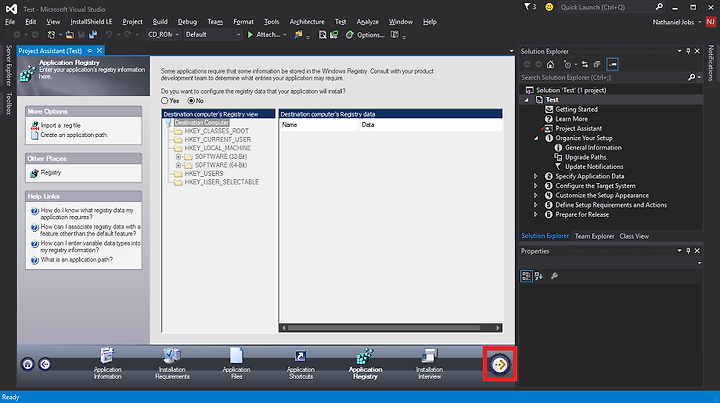Expand the Configure the Target System node

tap(535, 186)
